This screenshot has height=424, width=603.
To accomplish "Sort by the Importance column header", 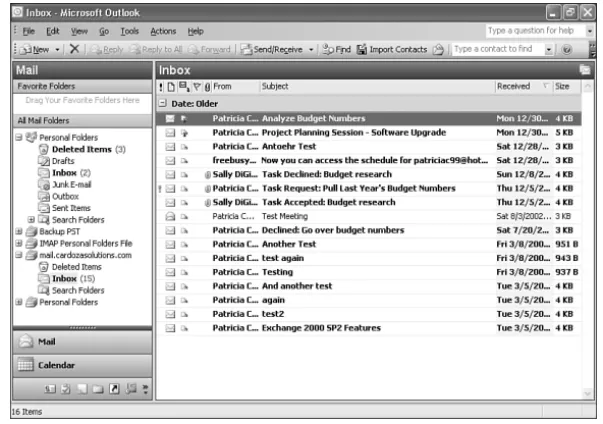I will (x=161, y=87).
